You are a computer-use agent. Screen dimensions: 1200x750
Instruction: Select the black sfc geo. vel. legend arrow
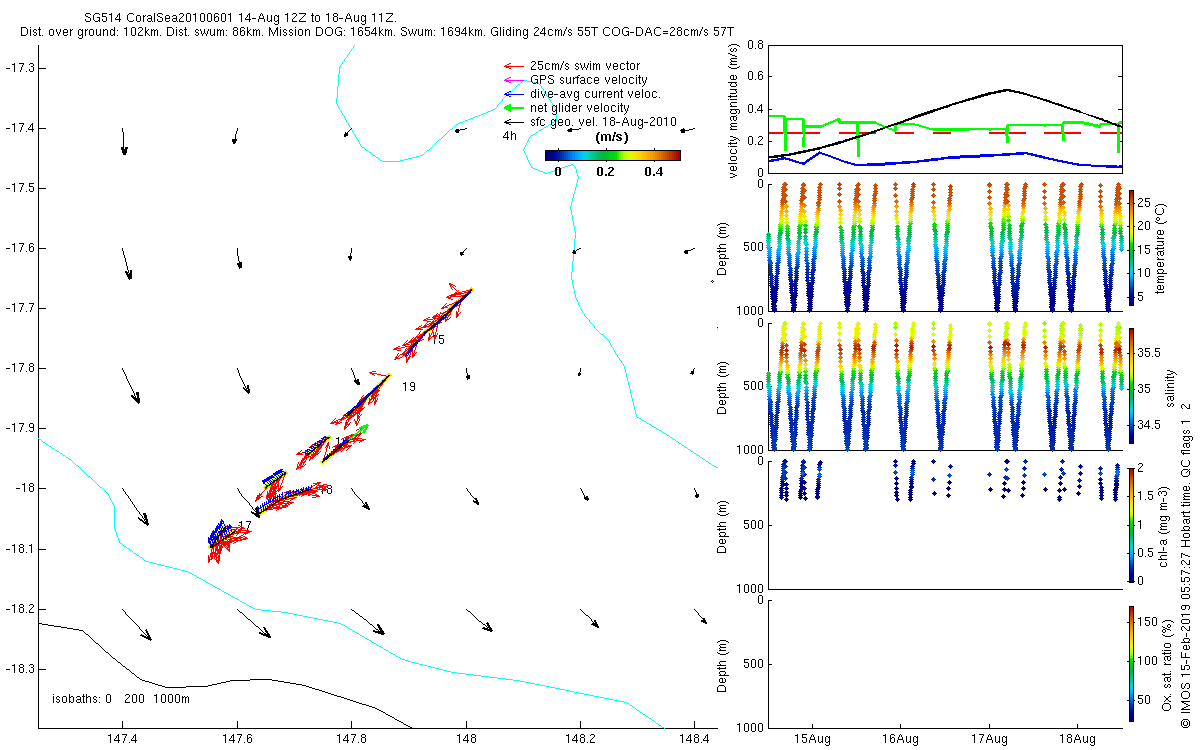(x=514, y=122)
